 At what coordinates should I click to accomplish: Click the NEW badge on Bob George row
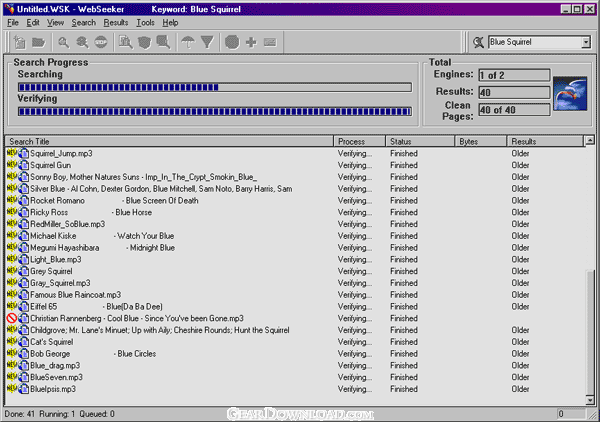(x=12, y=353)
